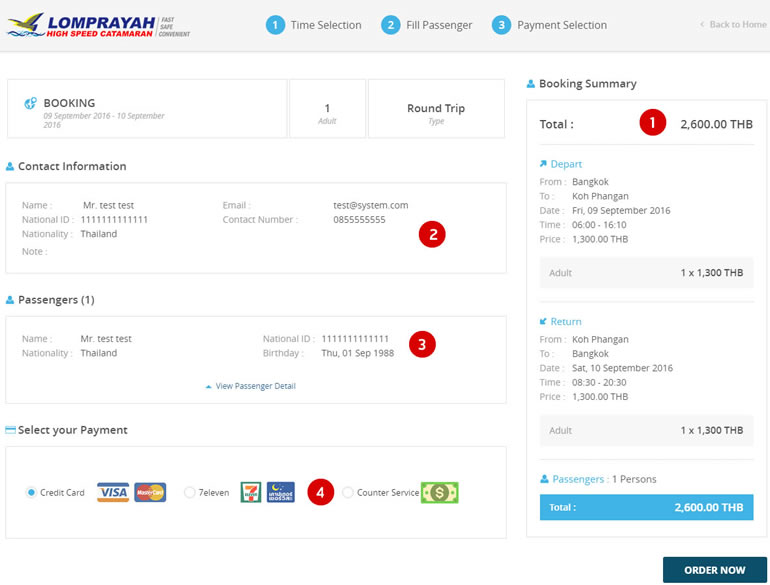The width and height of the screenshot is (770, 585).
Task: Choose the 7eleven payment radio button
Action: click(189, 492)
